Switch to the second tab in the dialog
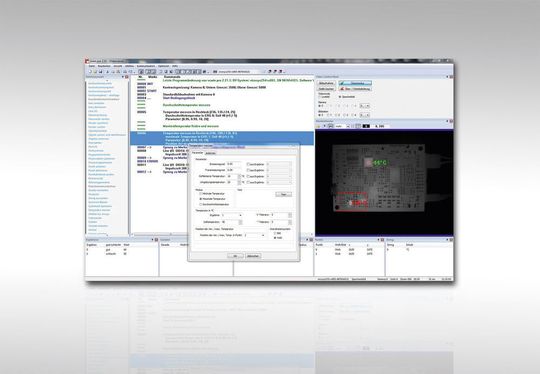Image resolution: width=540 pixels, height=374 pixels. (210, 153)
